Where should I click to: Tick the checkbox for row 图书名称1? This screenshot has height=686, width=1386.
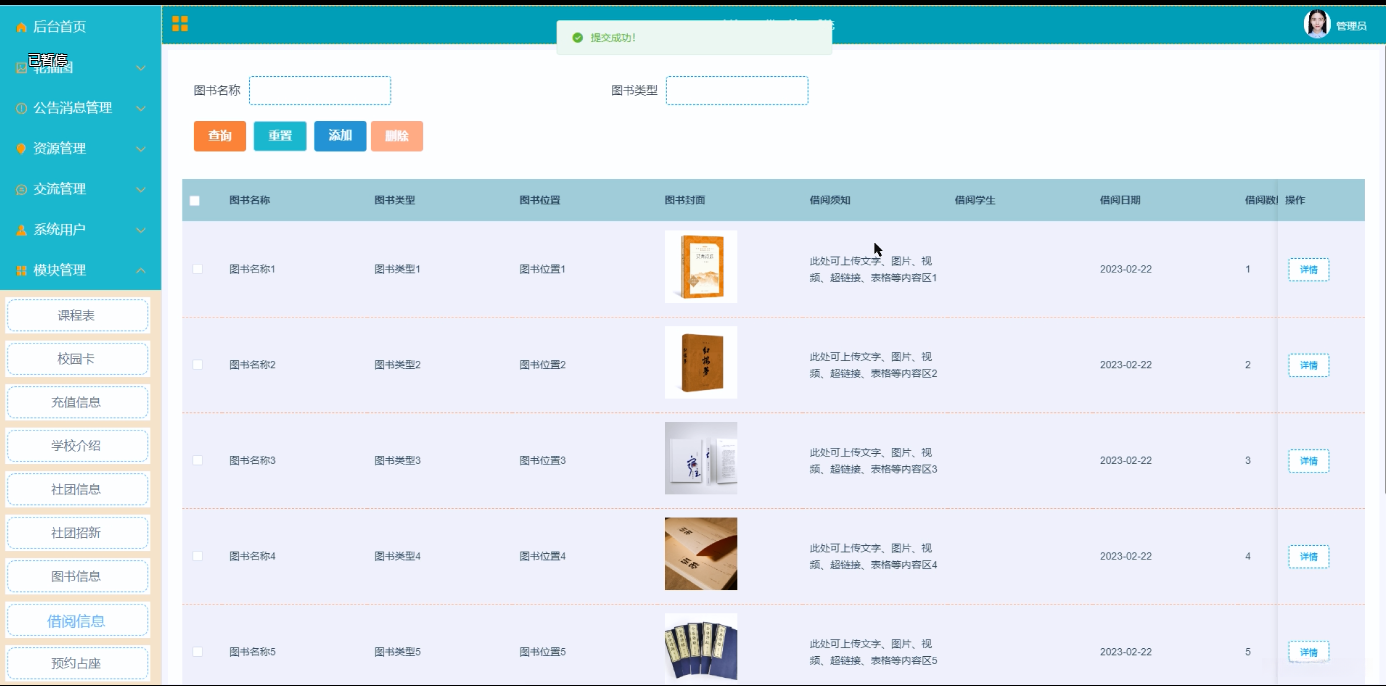click(x=197, y=269)
